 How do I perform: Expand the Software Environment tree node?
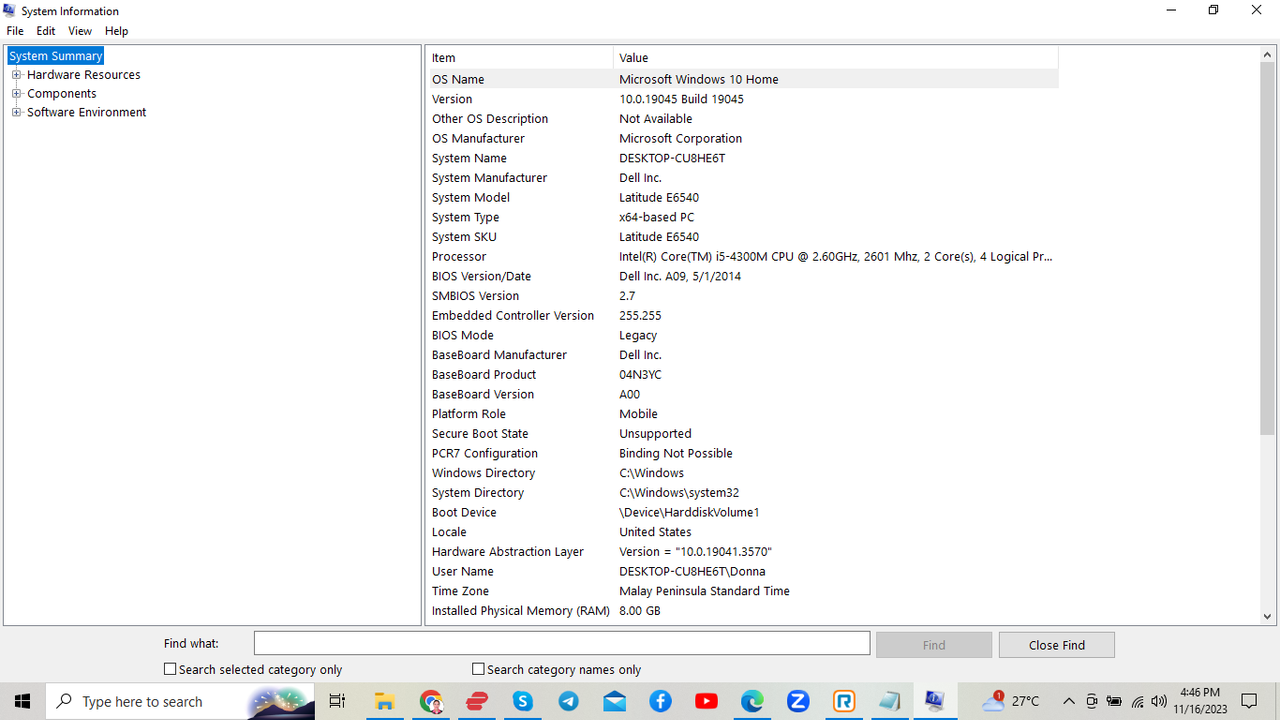[x=16, y=112]
